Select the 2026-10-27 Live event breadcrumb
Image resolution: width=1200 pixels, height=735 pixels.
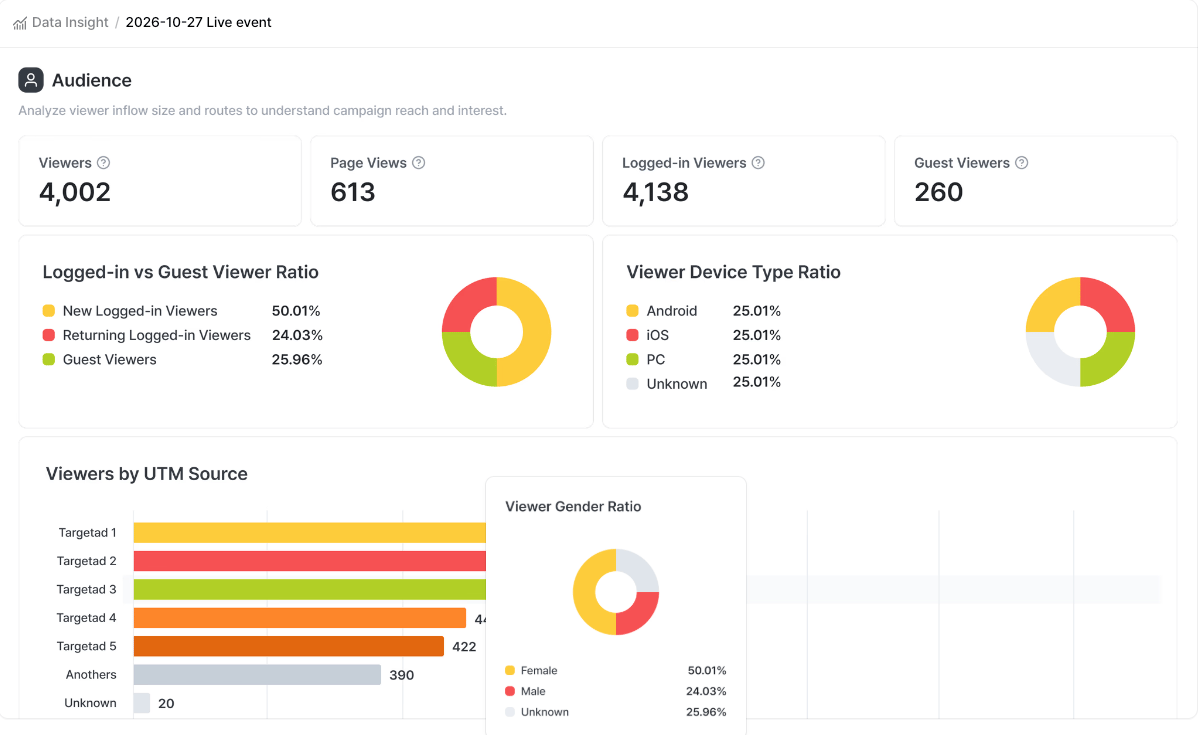click(198, 22)
